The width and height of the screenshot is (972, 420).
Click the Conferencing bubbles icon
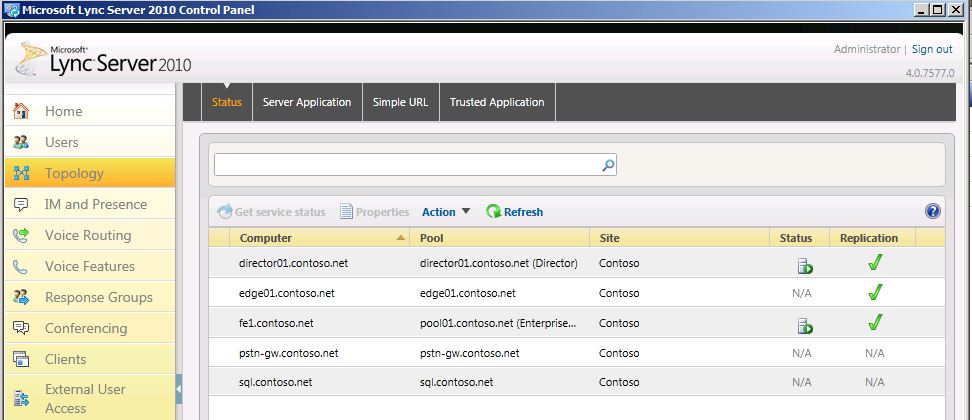click(x=21, y=328)
